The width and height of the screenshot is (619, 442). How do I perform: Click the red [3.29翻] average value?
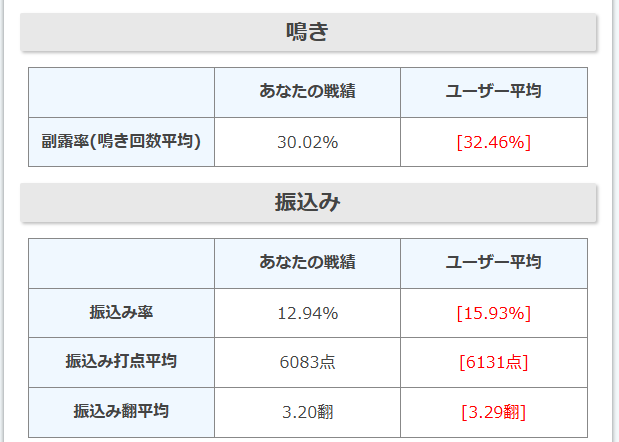[493, 412]
